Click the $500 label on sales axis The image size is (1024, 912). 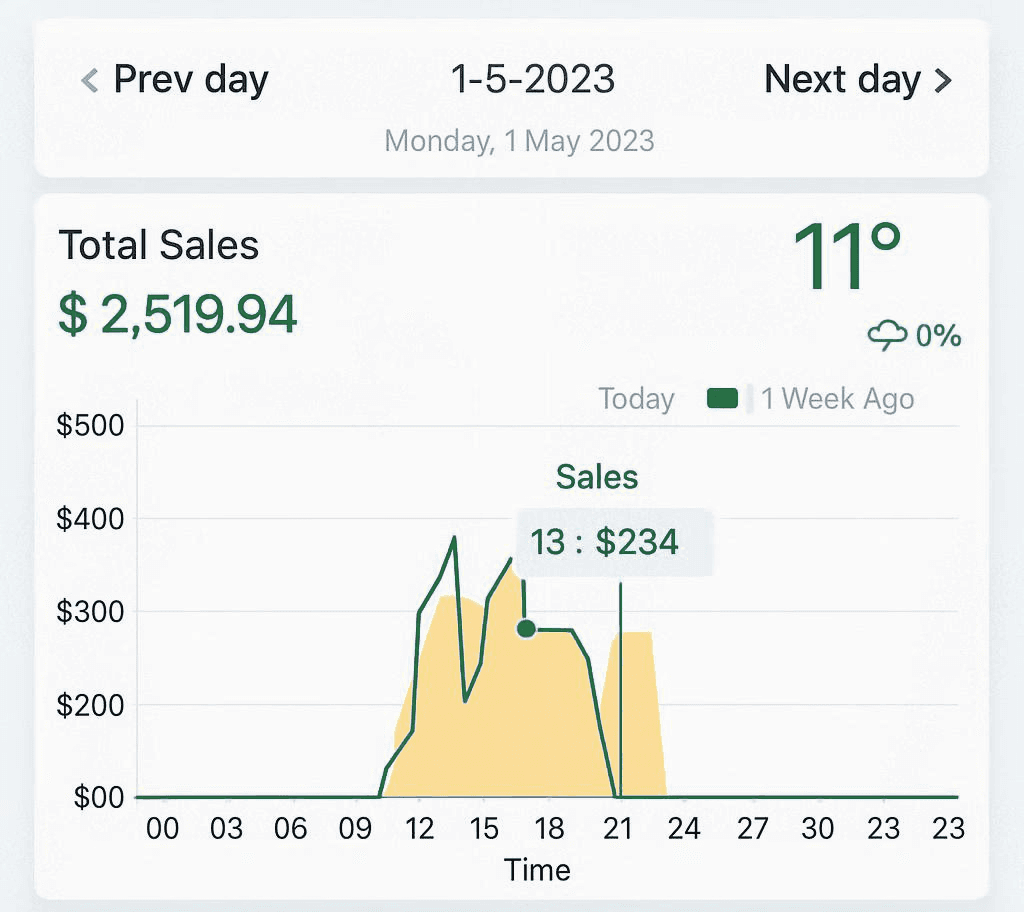(x=90, y=426)
